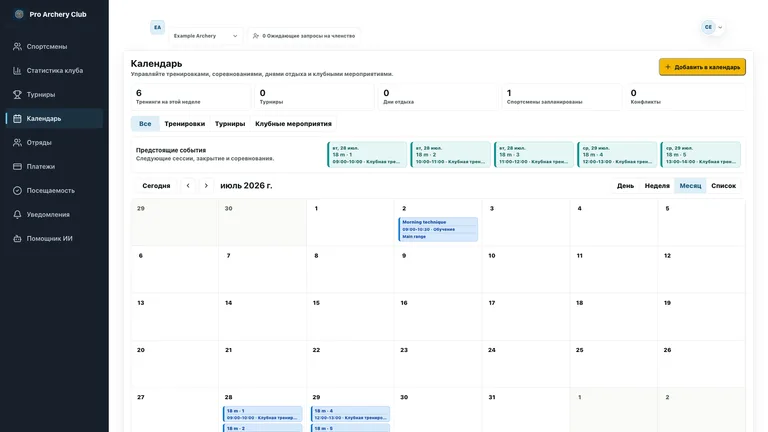Switch to the Клубные мероприятия tab

click(x=293, y=124)
